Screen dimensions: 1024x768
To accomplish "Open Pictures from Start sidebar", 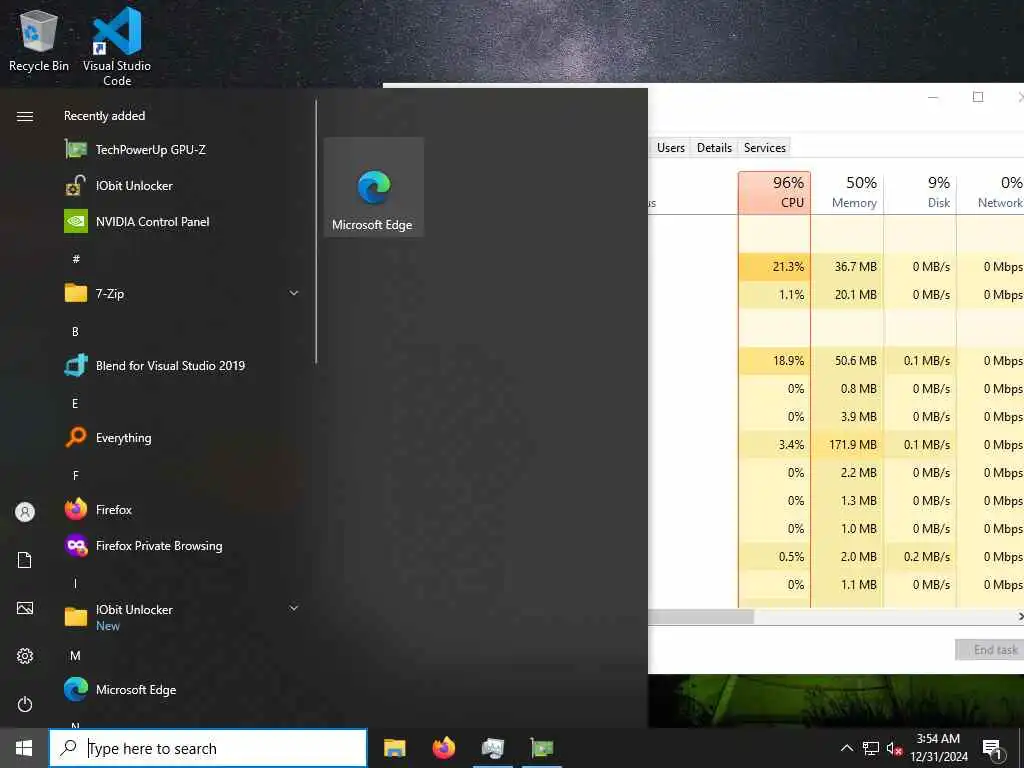I will [x=25, y=608].
